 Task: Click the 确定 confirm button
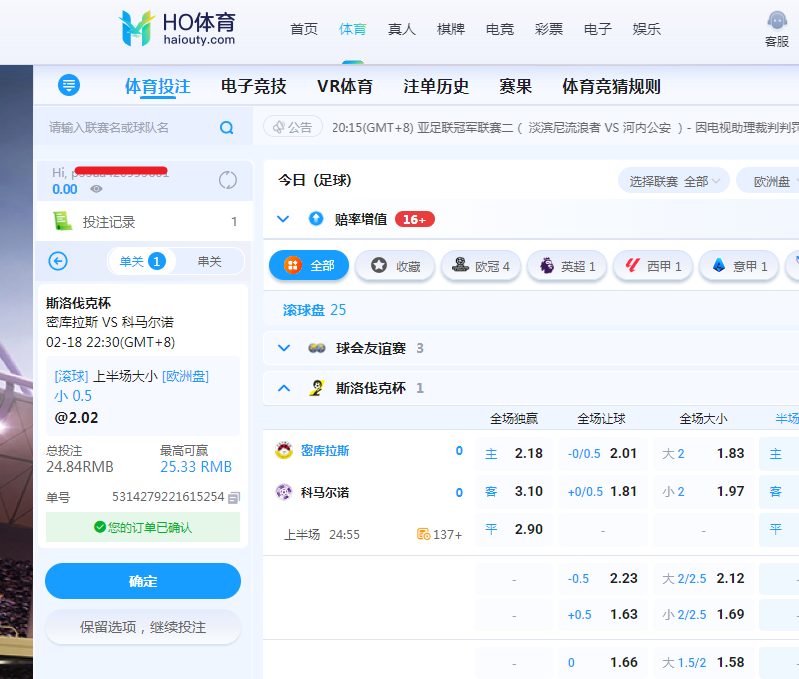(x=143, y=581)
